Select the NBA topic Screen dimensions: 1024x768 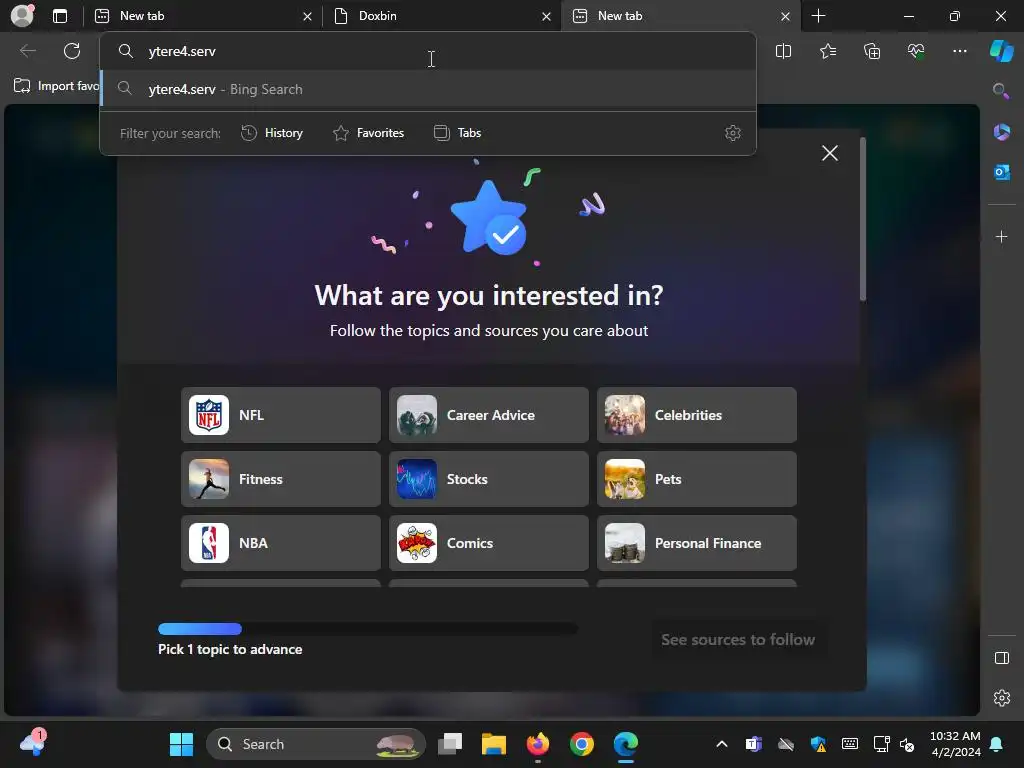tap(281, 543)
